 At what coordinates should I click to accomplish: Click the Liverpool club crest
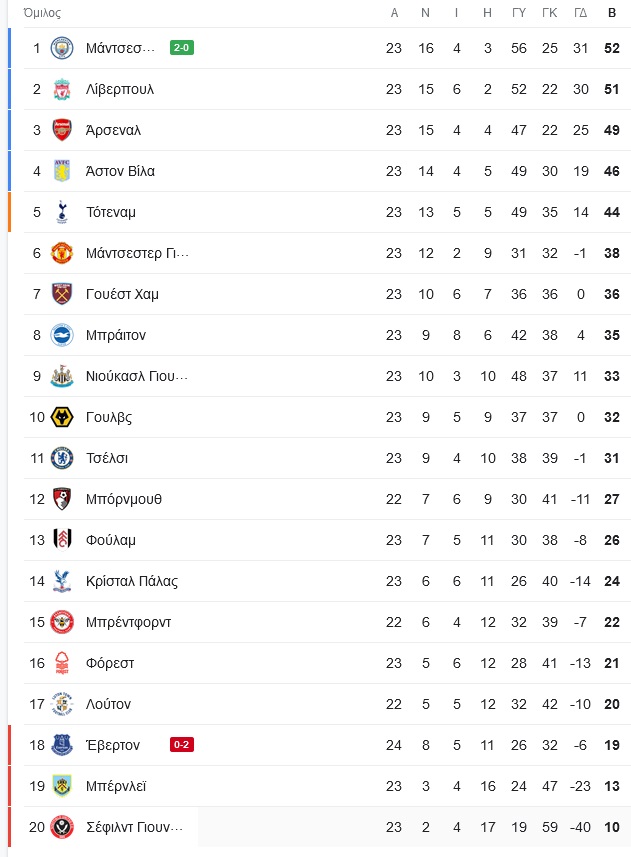[x=62, y=89]
